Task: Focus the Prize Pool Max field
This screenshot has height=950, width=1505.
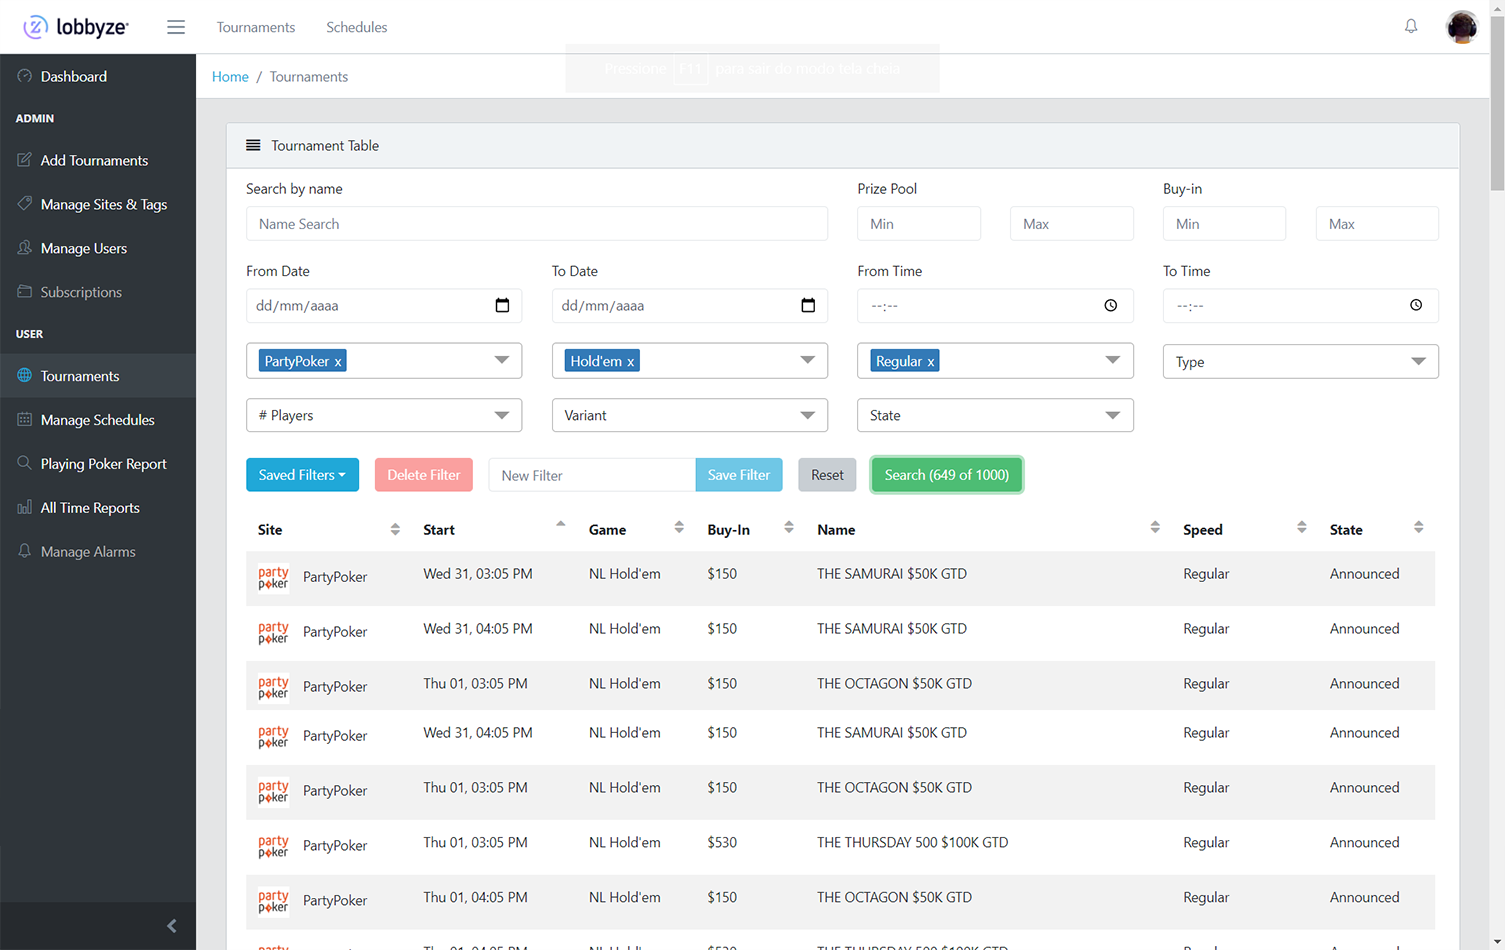Action: point(1072,224)
